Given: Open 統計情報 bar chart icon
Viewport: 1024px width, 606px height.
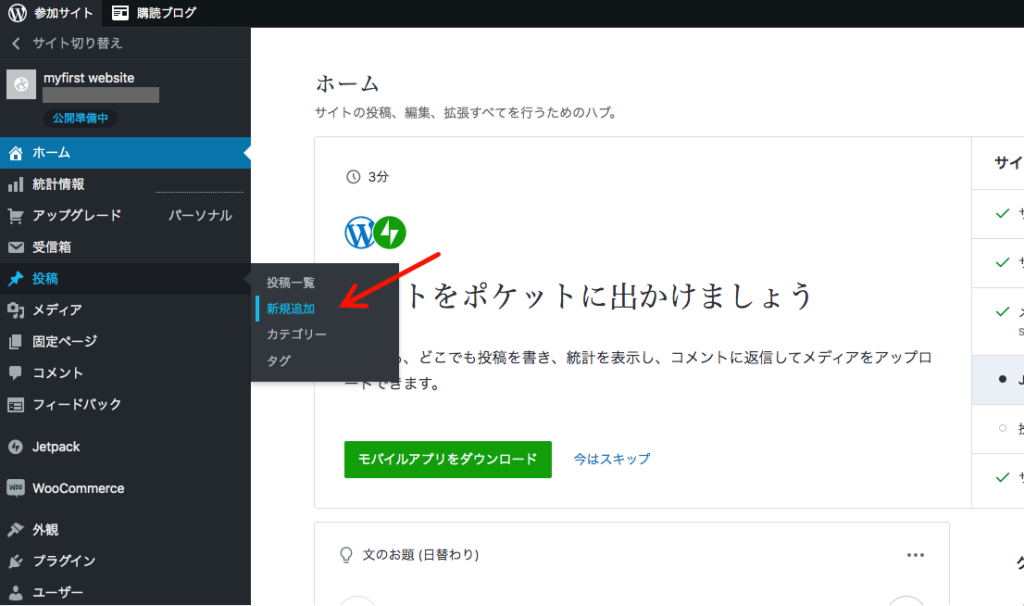Looking at the screenshot, I should (16, 185).
